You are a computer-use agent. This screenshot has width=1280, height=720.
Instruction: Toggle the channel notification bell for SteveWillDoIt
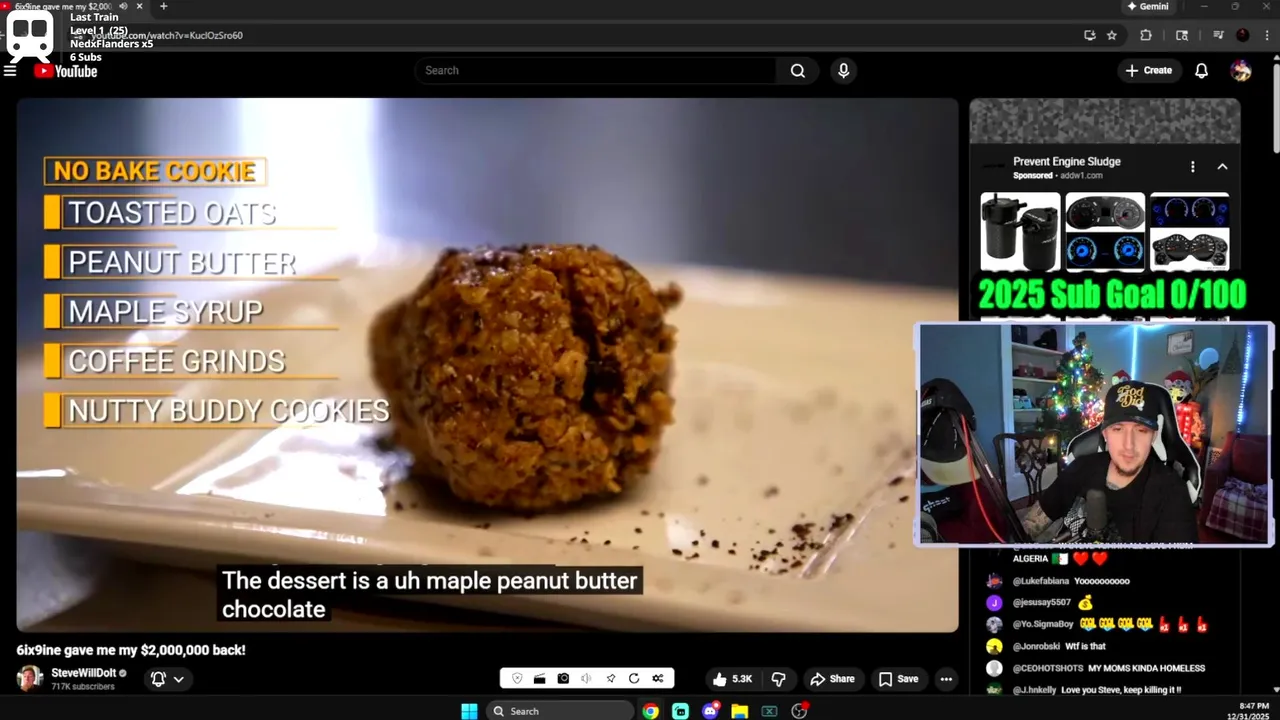[158, 679]
